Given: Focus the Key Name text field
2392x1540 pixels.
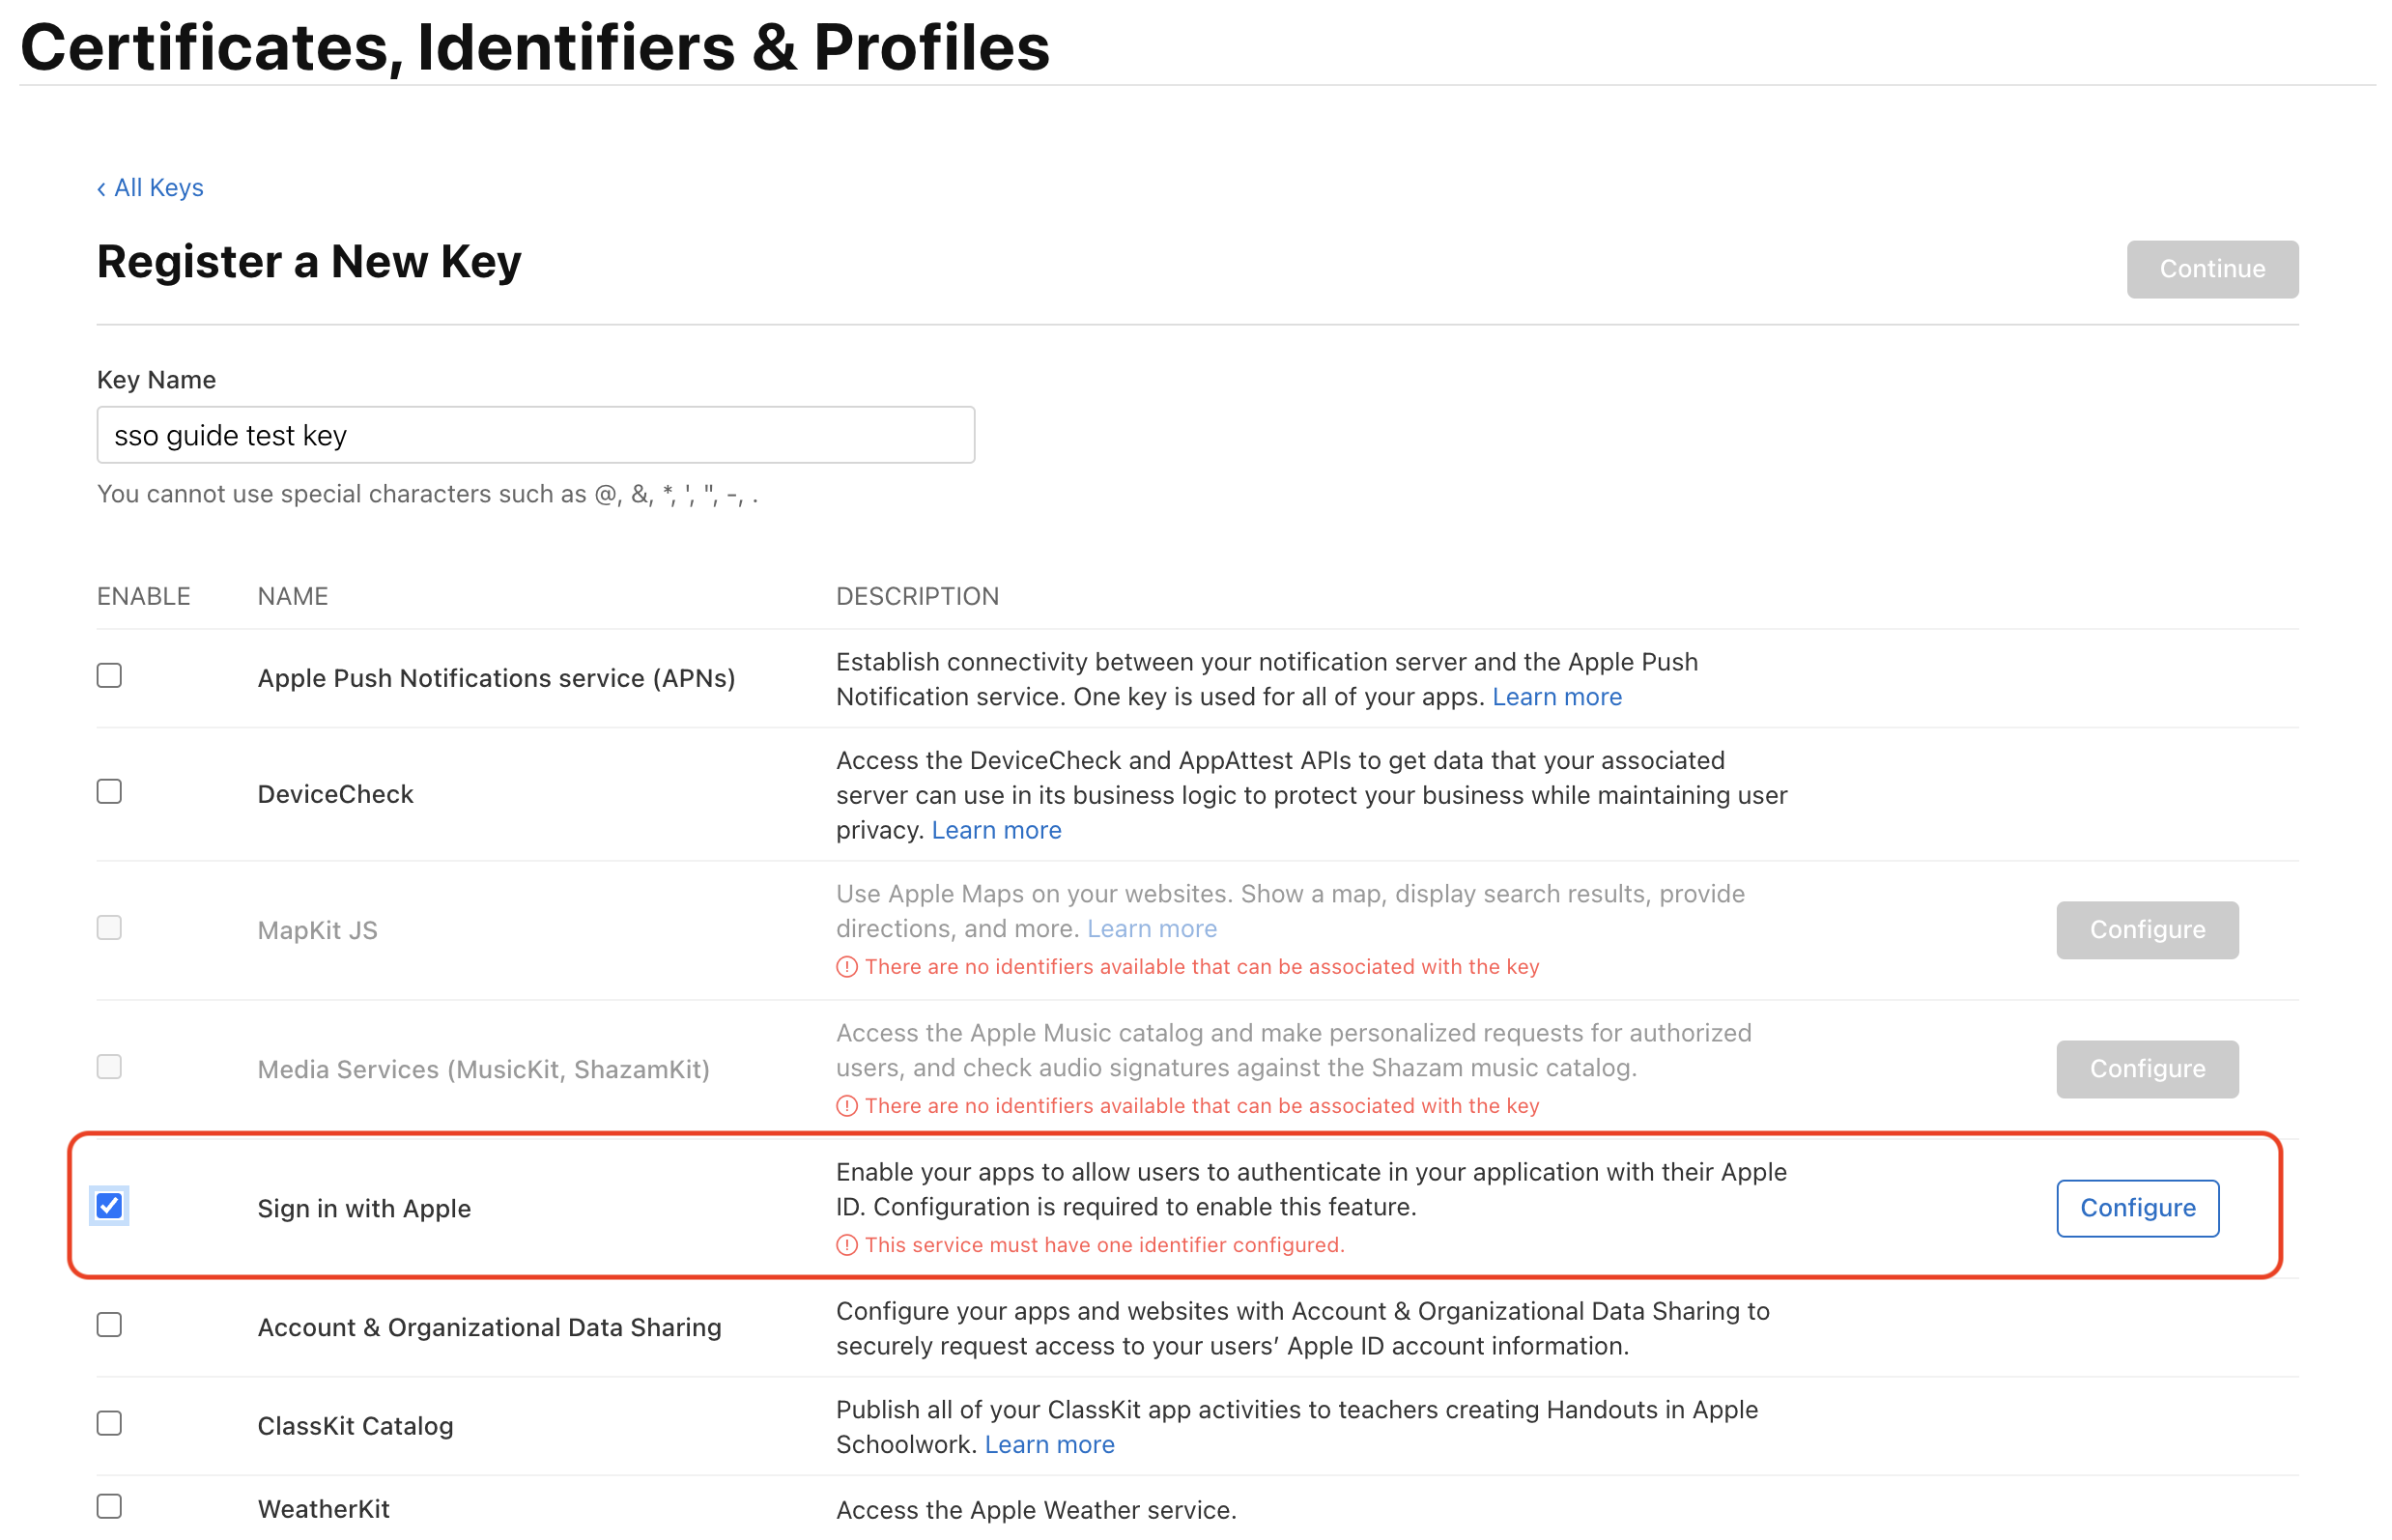Looking at the screenshot, I should click(x=535, y=435).
